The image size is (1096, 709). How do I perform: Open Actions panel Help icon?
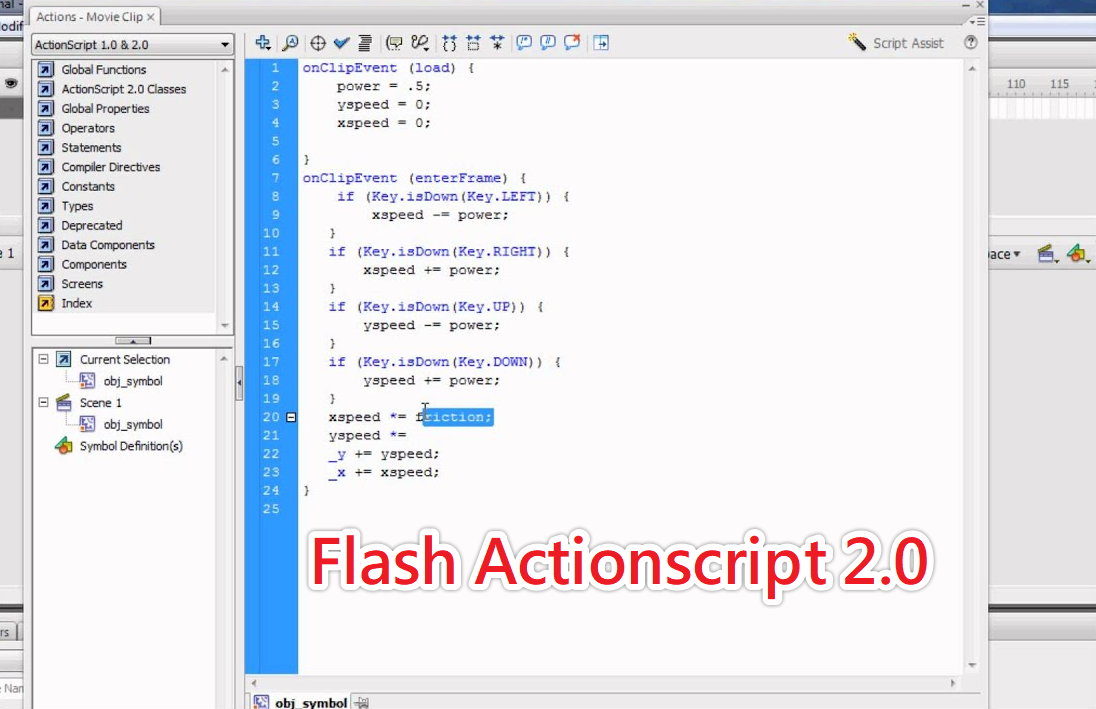[970, 43]
